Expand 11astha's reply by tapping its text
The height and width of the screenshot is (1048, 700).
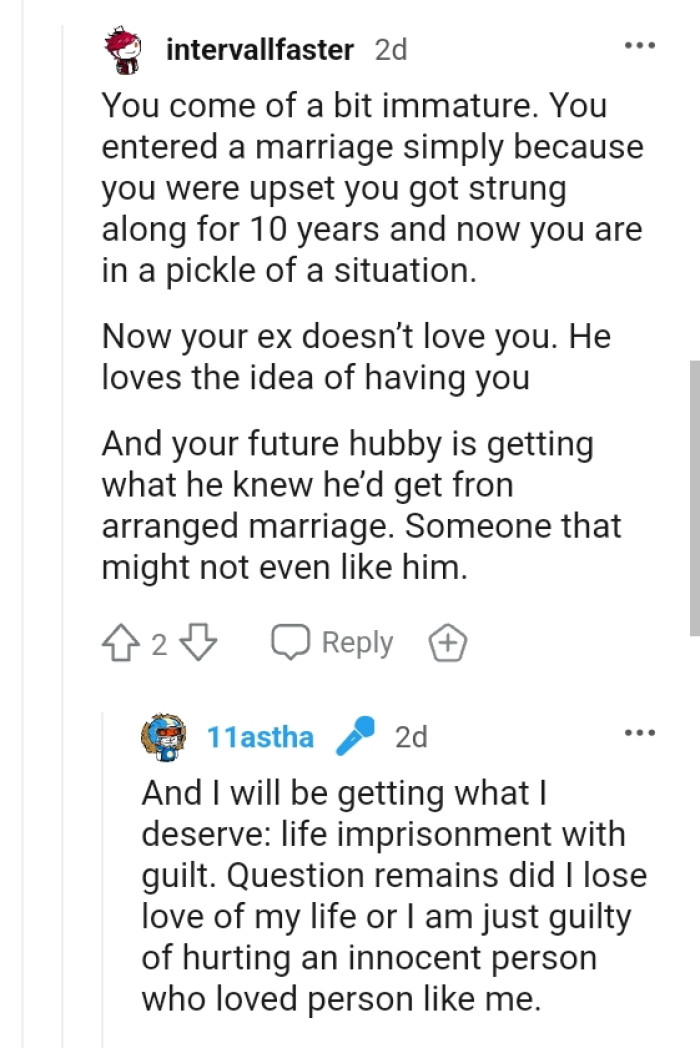(380, 890)
